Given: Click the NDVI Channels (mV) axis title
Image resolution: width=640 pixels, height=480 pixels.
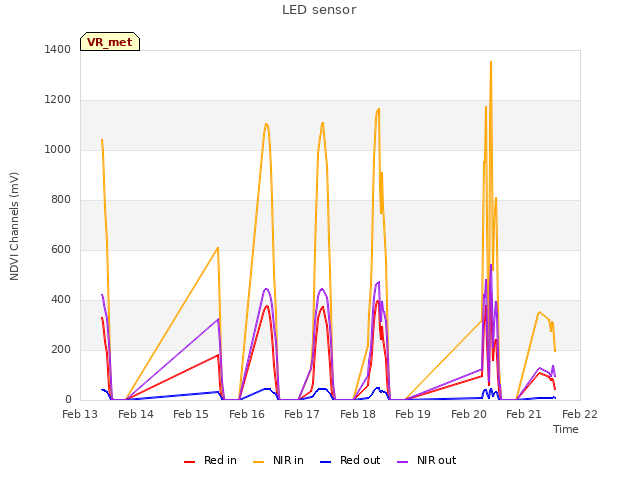Looking at the screenshot, I should [14, 226].
